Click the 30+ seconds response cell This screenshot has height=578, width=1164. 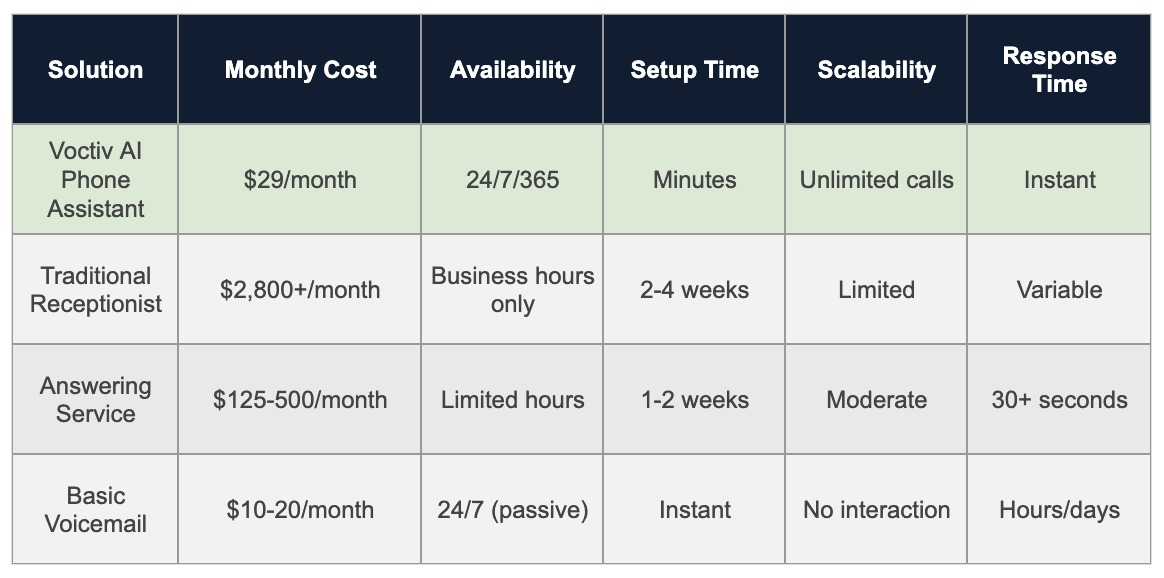pos(1059,400)
